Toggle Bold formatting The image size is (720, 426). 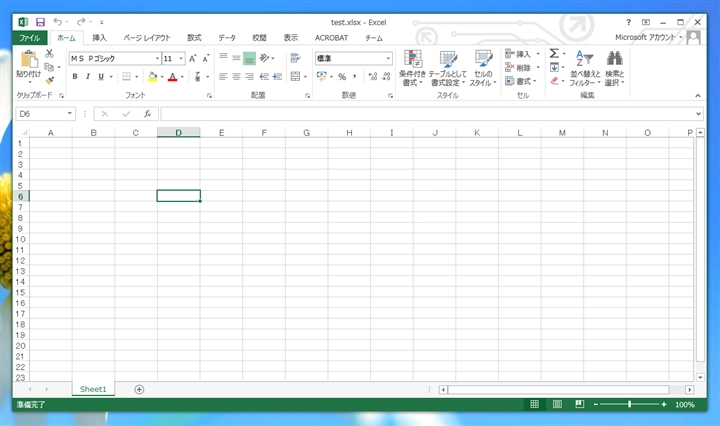point(75,77)
